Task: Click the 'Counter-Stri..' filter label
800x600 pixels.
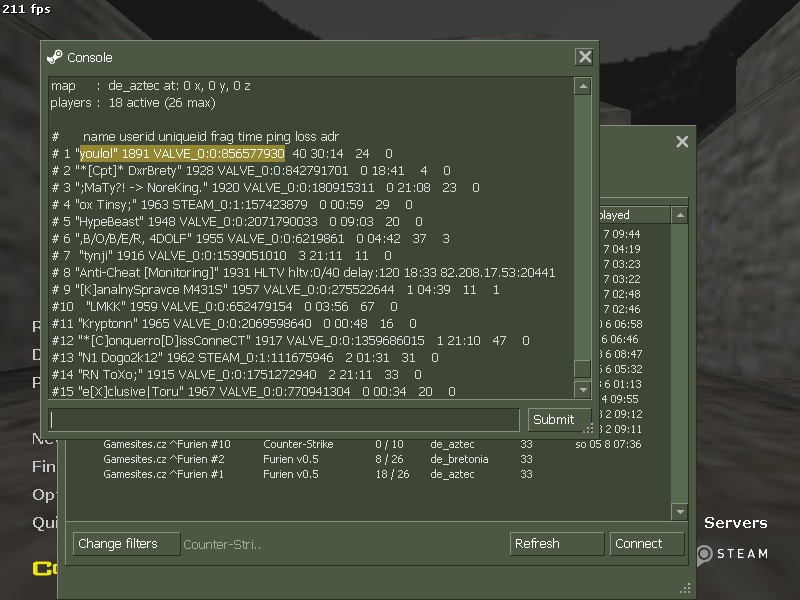Action: (222, 544)
